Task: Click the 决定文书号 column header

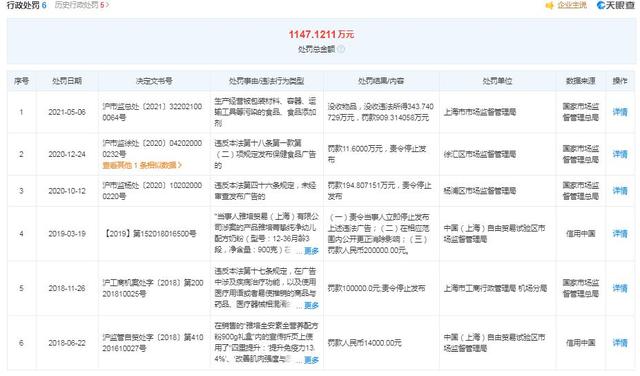Action: [x=154, y=81]
